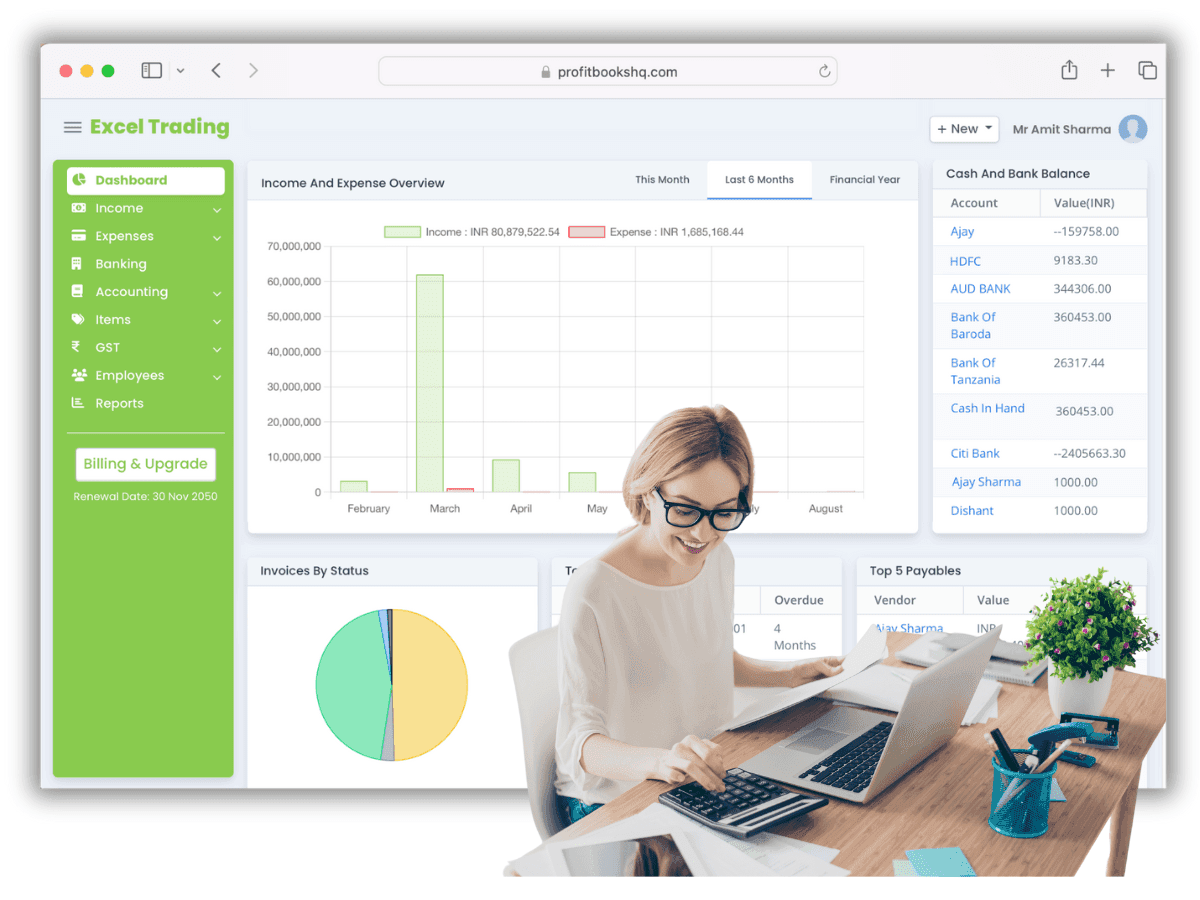This screenshot has height=900, width=1200.
Task: Click the Expenses card icon in the sidebar
Action: (78, 235)
